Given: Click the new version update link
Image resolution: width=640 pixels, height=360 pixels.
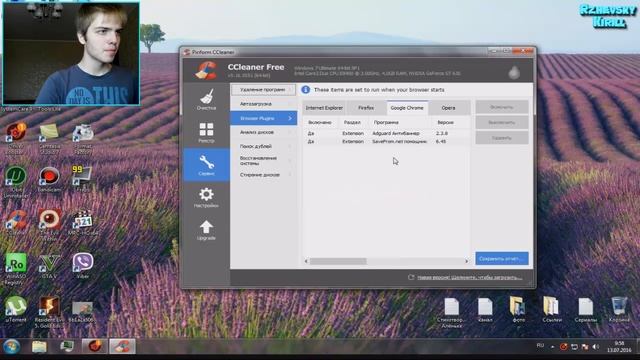Looking at the screenshot, I should point(469,278).
